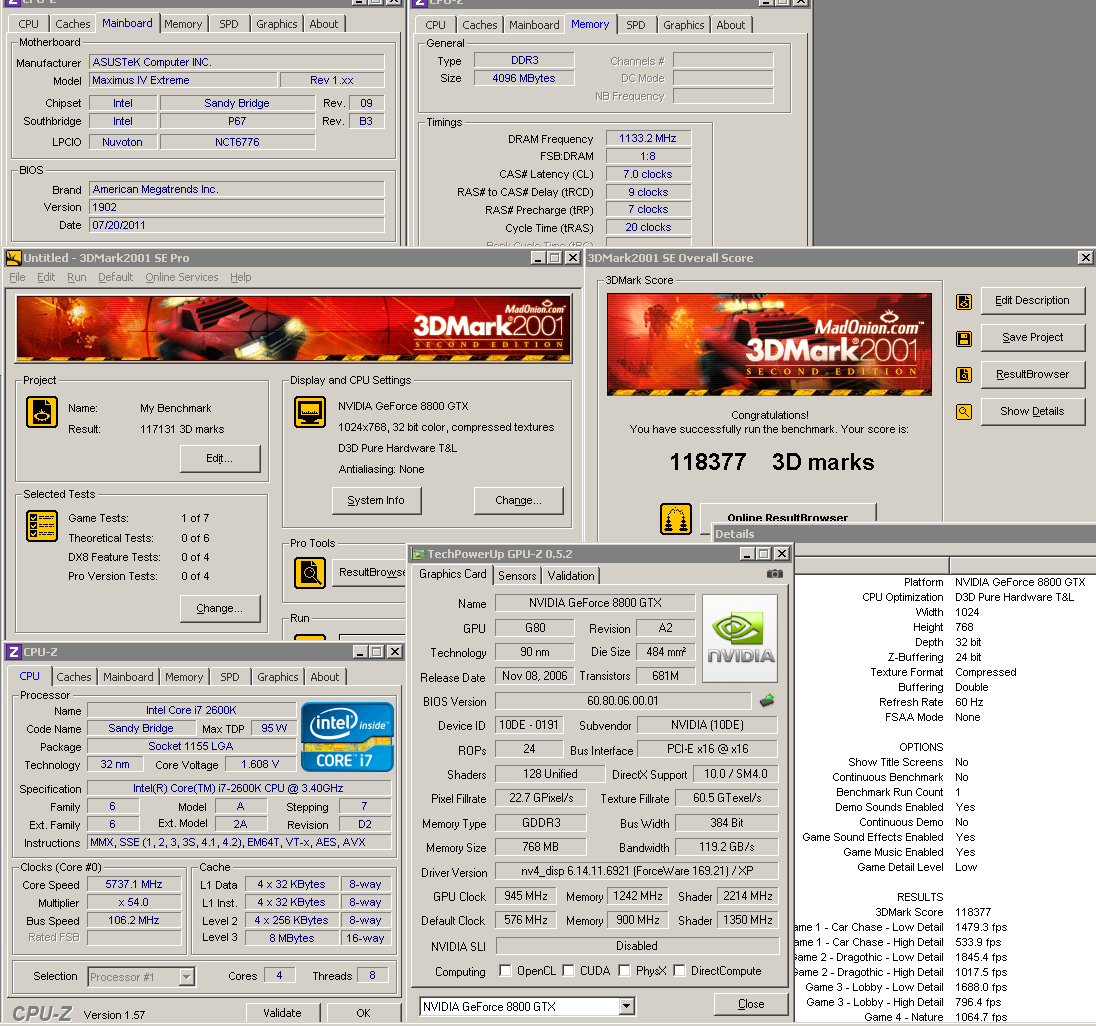This screenshot has height=1026, width=1096.
Task: Open the Online Services menu
Action: pos(182,277)
